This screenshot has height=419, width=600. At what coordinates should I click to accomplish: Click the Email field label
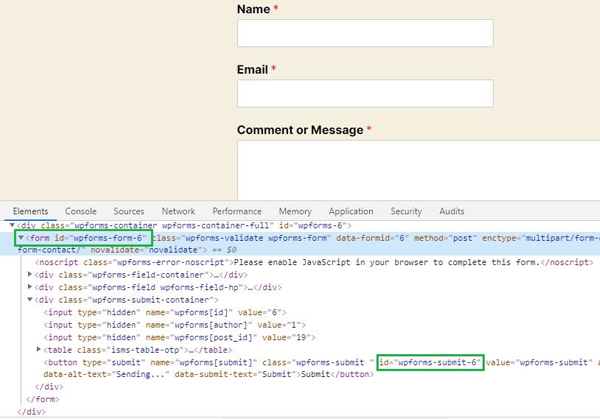253,70
